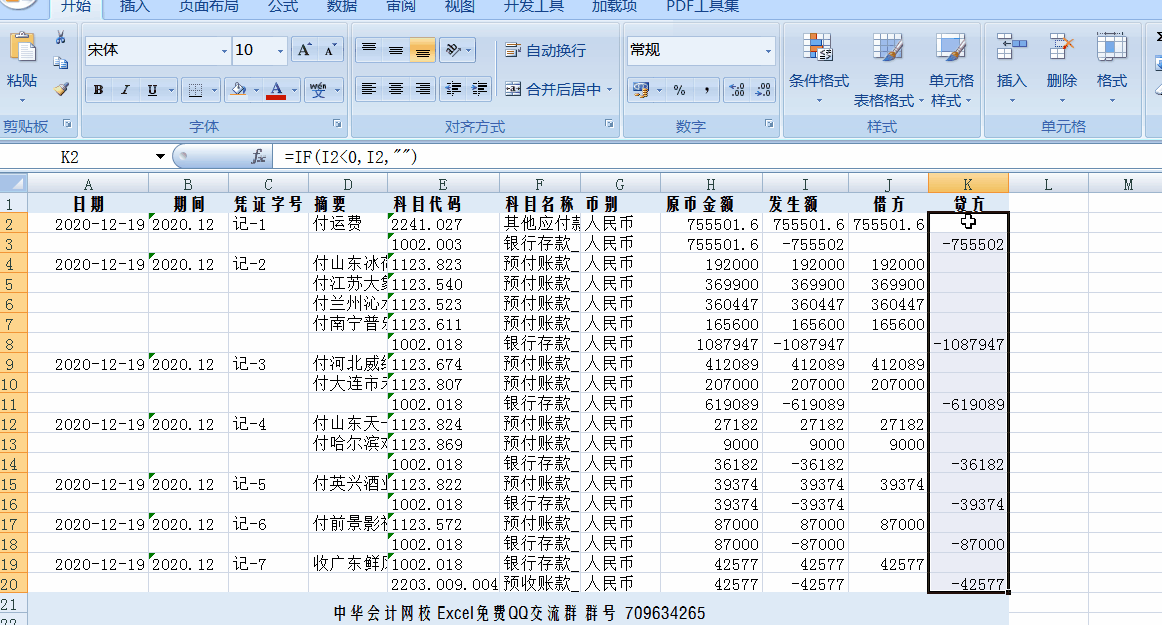This screenshot has width=1162, height=625.
Task: Click the Name Box showing K2
Action: pos(76,156)
